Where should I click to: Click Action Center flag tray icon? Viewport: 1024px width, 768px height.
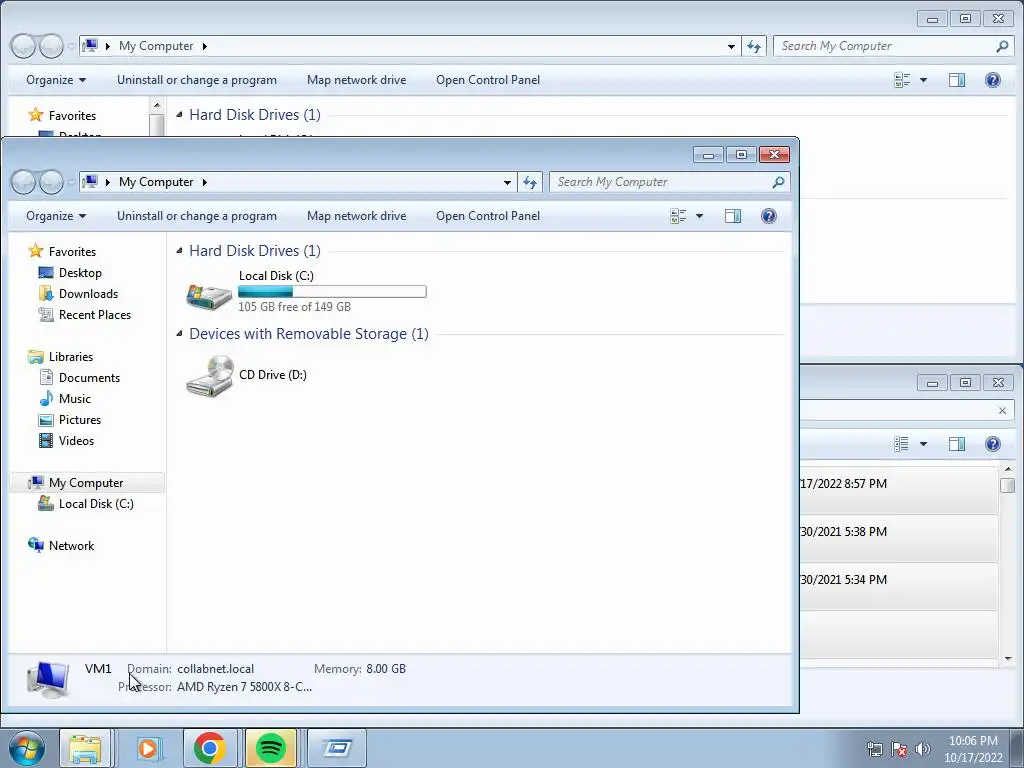[x=899, y=749]
